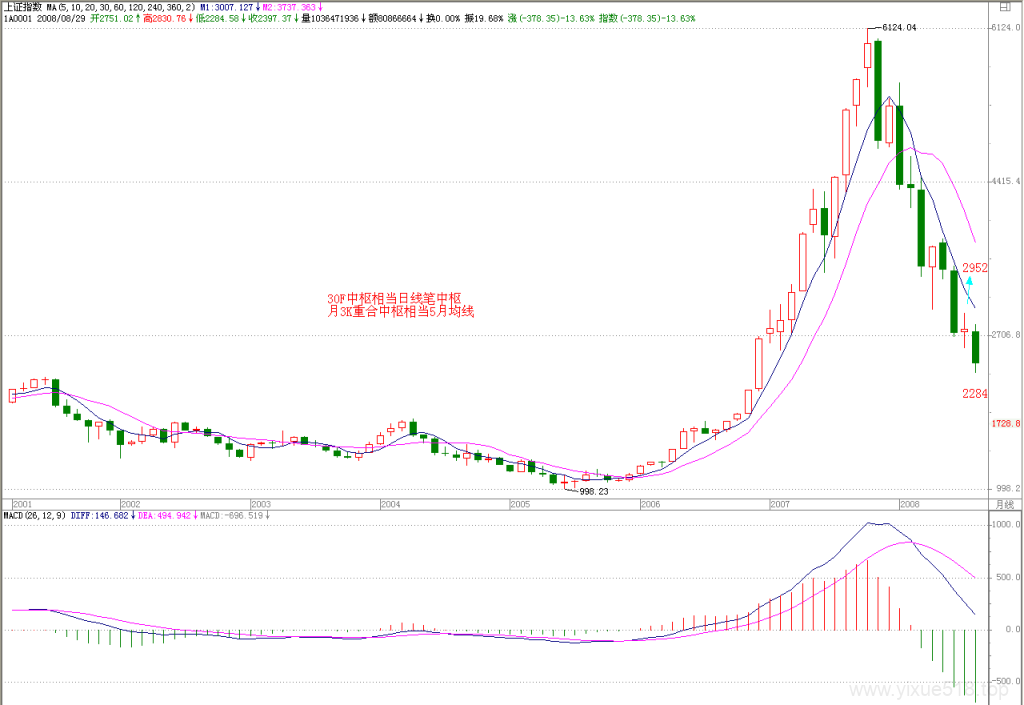Select the MACD(26,12,9) indicator label
The height and width of the screenshot is (705, 1024).
[35, 516]
